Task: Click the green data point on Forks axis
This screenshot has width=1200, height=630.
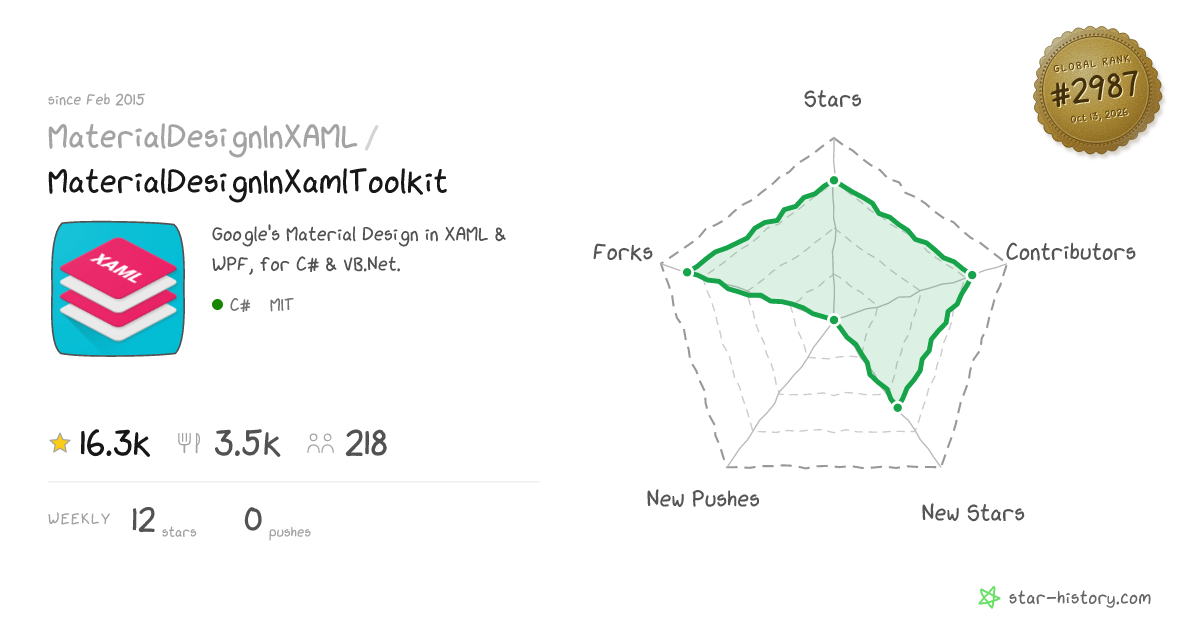Action: (687, 272)
